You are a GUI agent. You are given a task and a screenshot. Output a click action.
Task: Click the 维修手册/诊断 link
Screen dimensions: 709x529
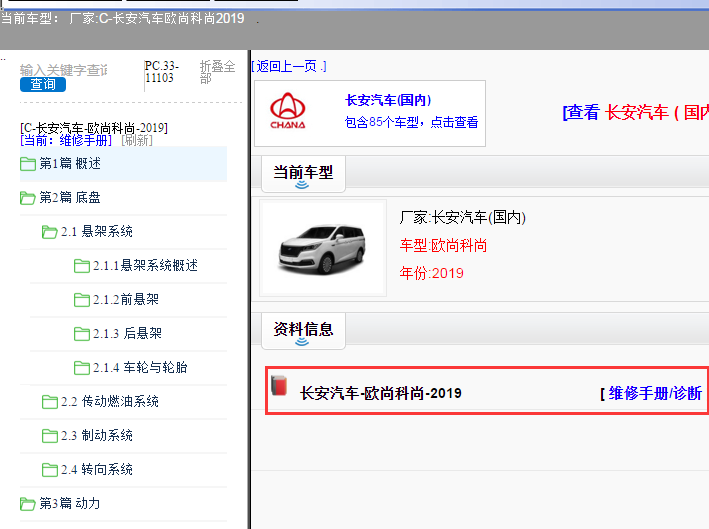655,393
